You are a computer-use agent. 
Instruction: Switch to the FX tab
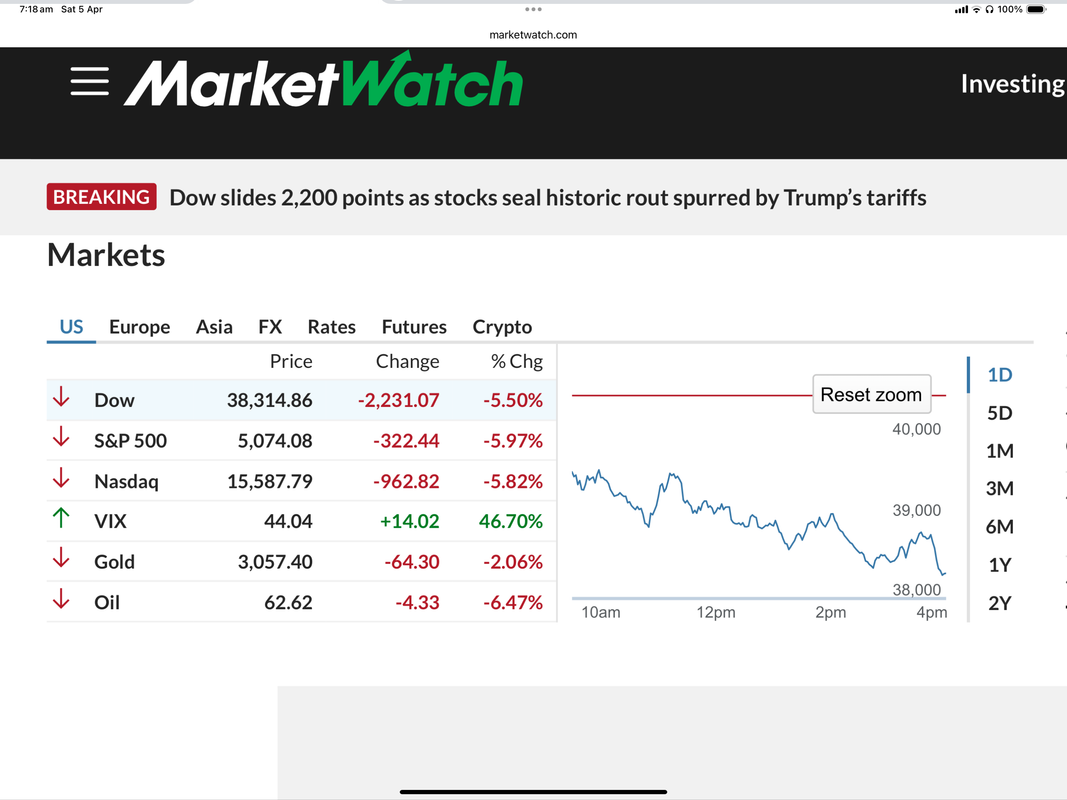tap(270, 327)
